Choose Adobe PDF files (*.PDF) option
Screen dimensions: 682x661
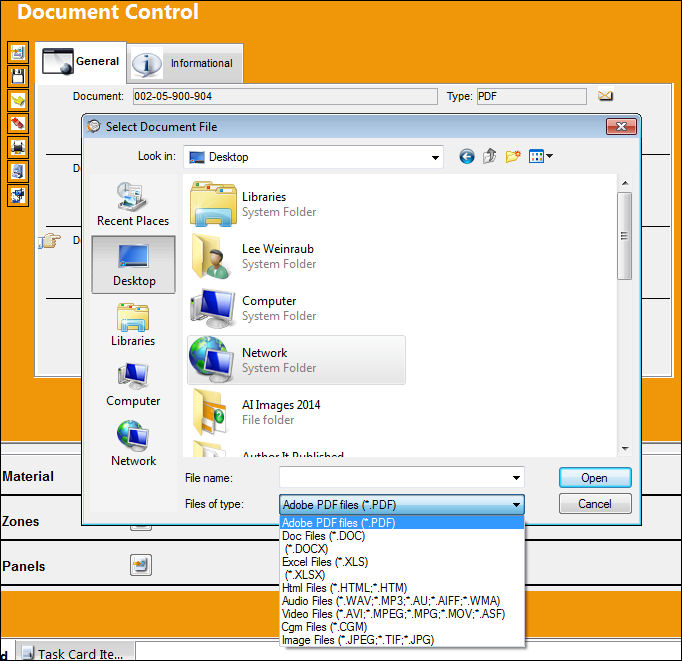click(x=402, y=523)
